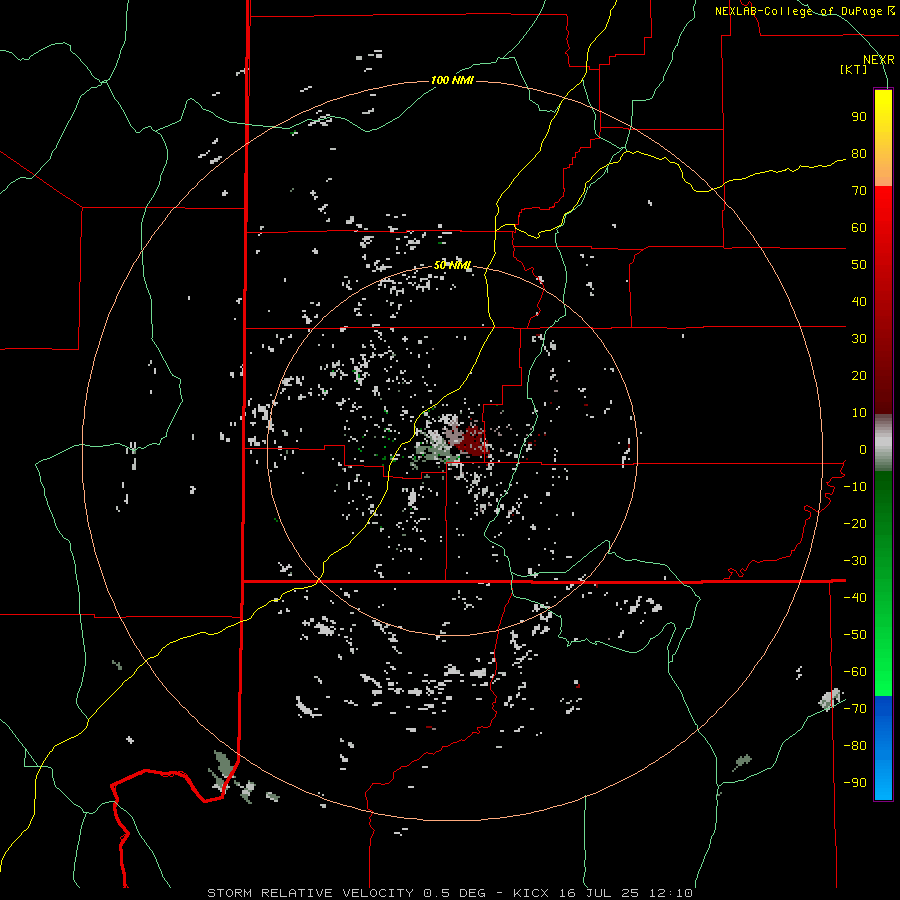Click the -50 value on velocity scale
The image size is (900, 900).
855,635
